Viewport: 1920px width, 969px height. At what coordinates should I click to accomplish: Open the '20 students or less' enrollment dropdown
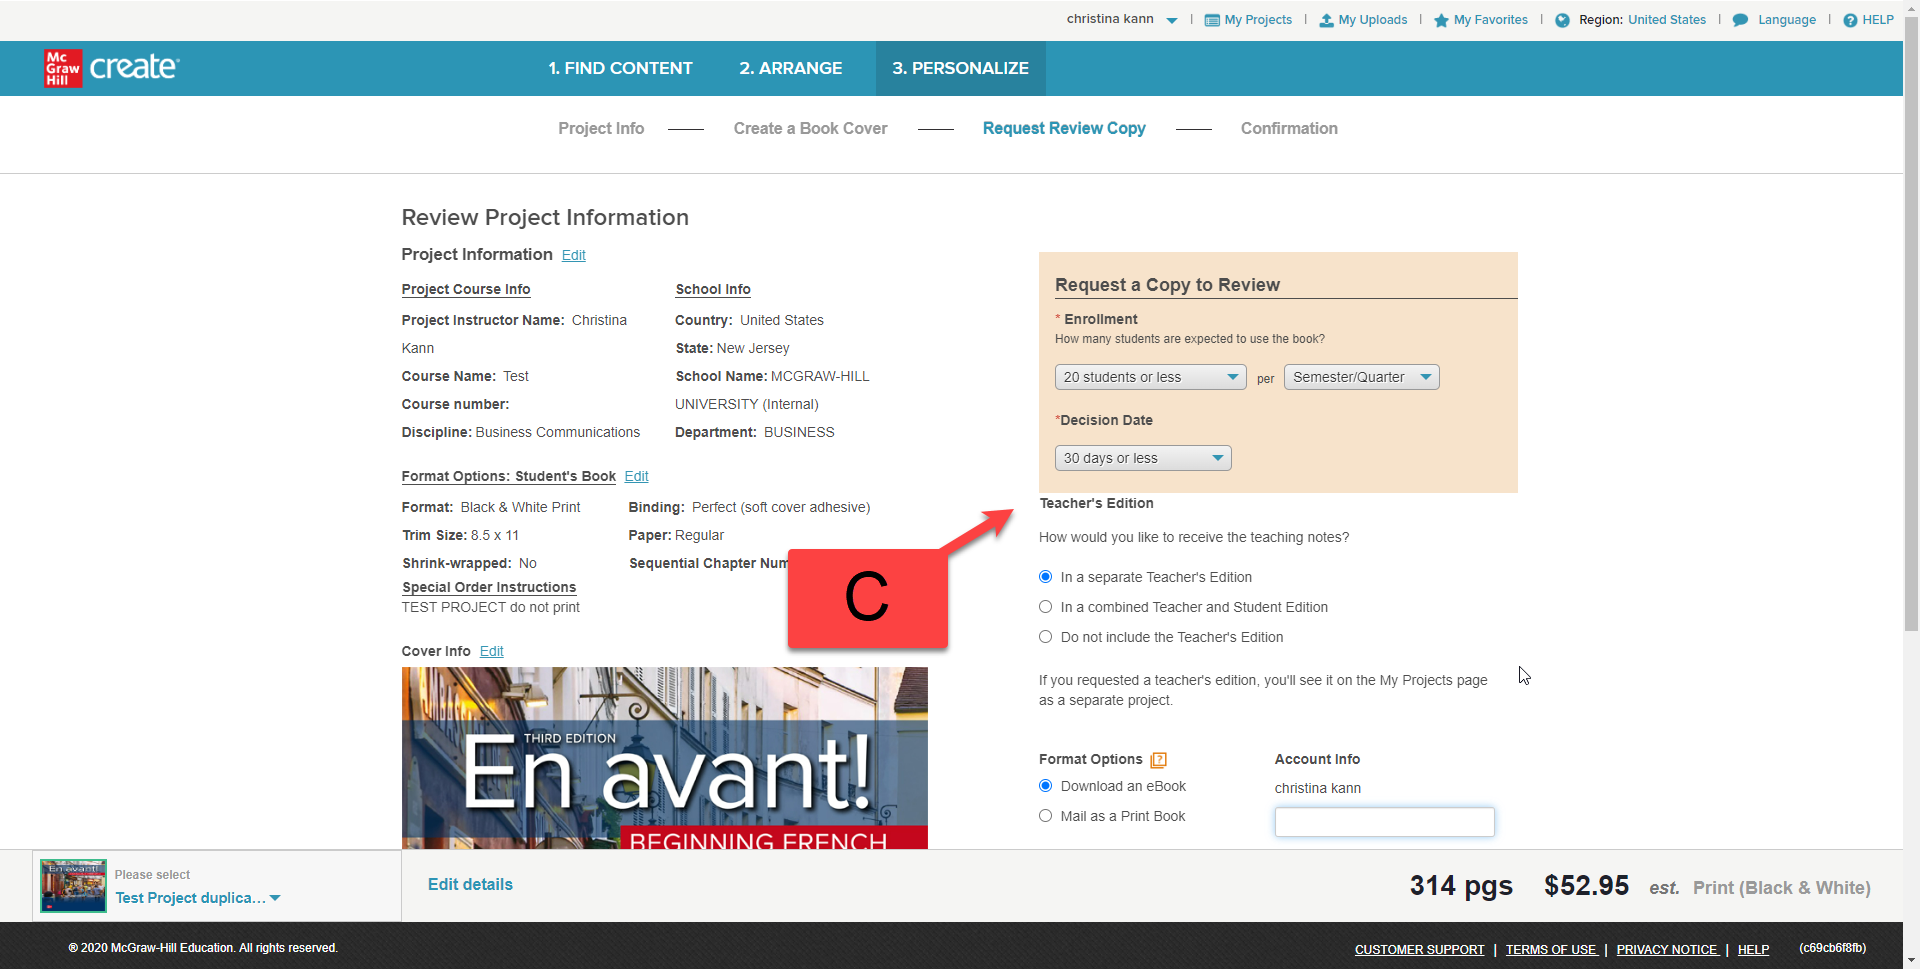(x=1150, y=377)
